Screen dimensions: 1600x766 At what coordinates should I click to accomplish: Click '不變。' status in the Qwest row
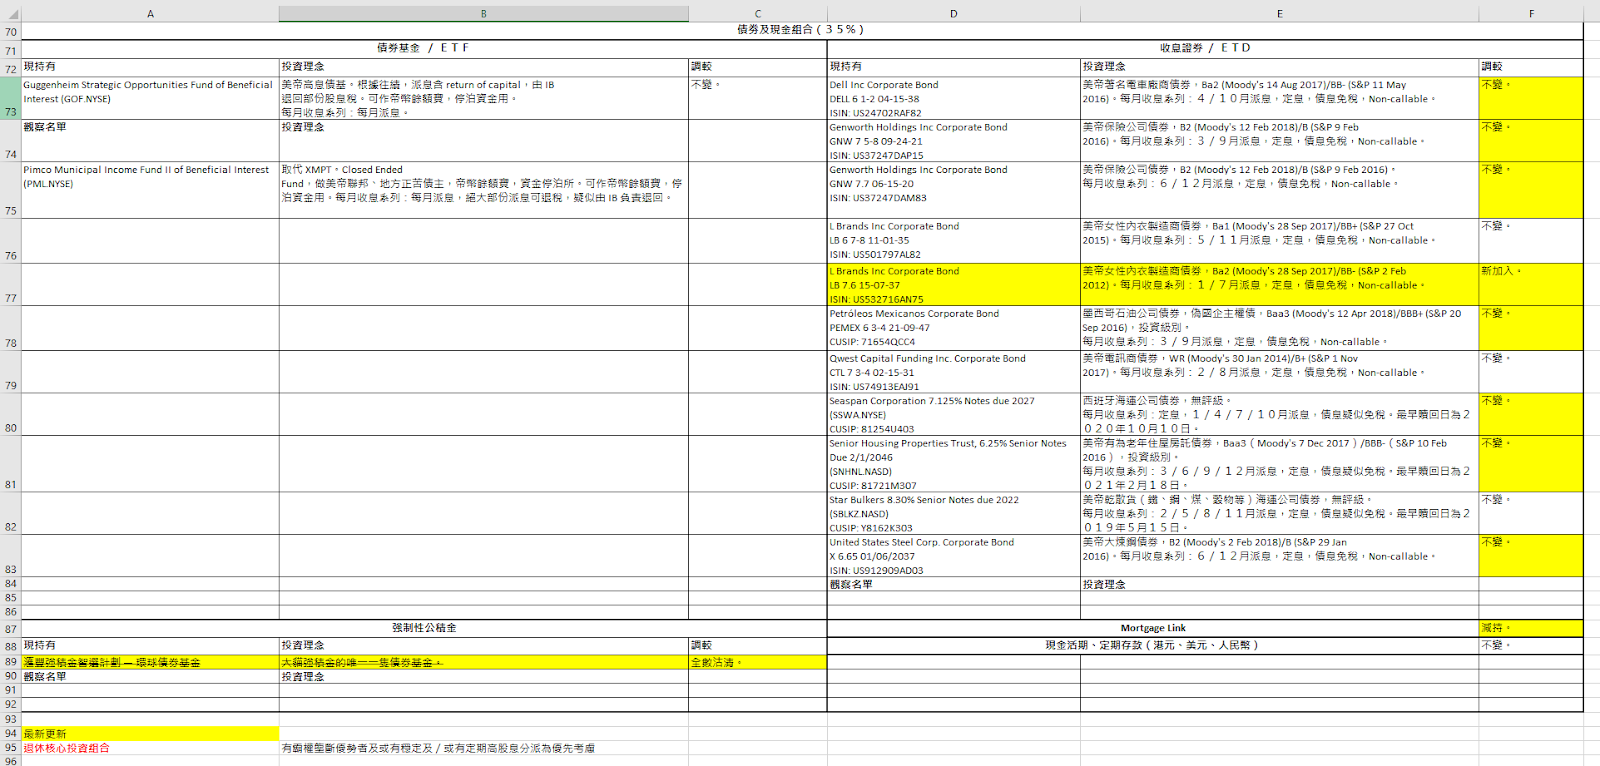pos(1531,371)
